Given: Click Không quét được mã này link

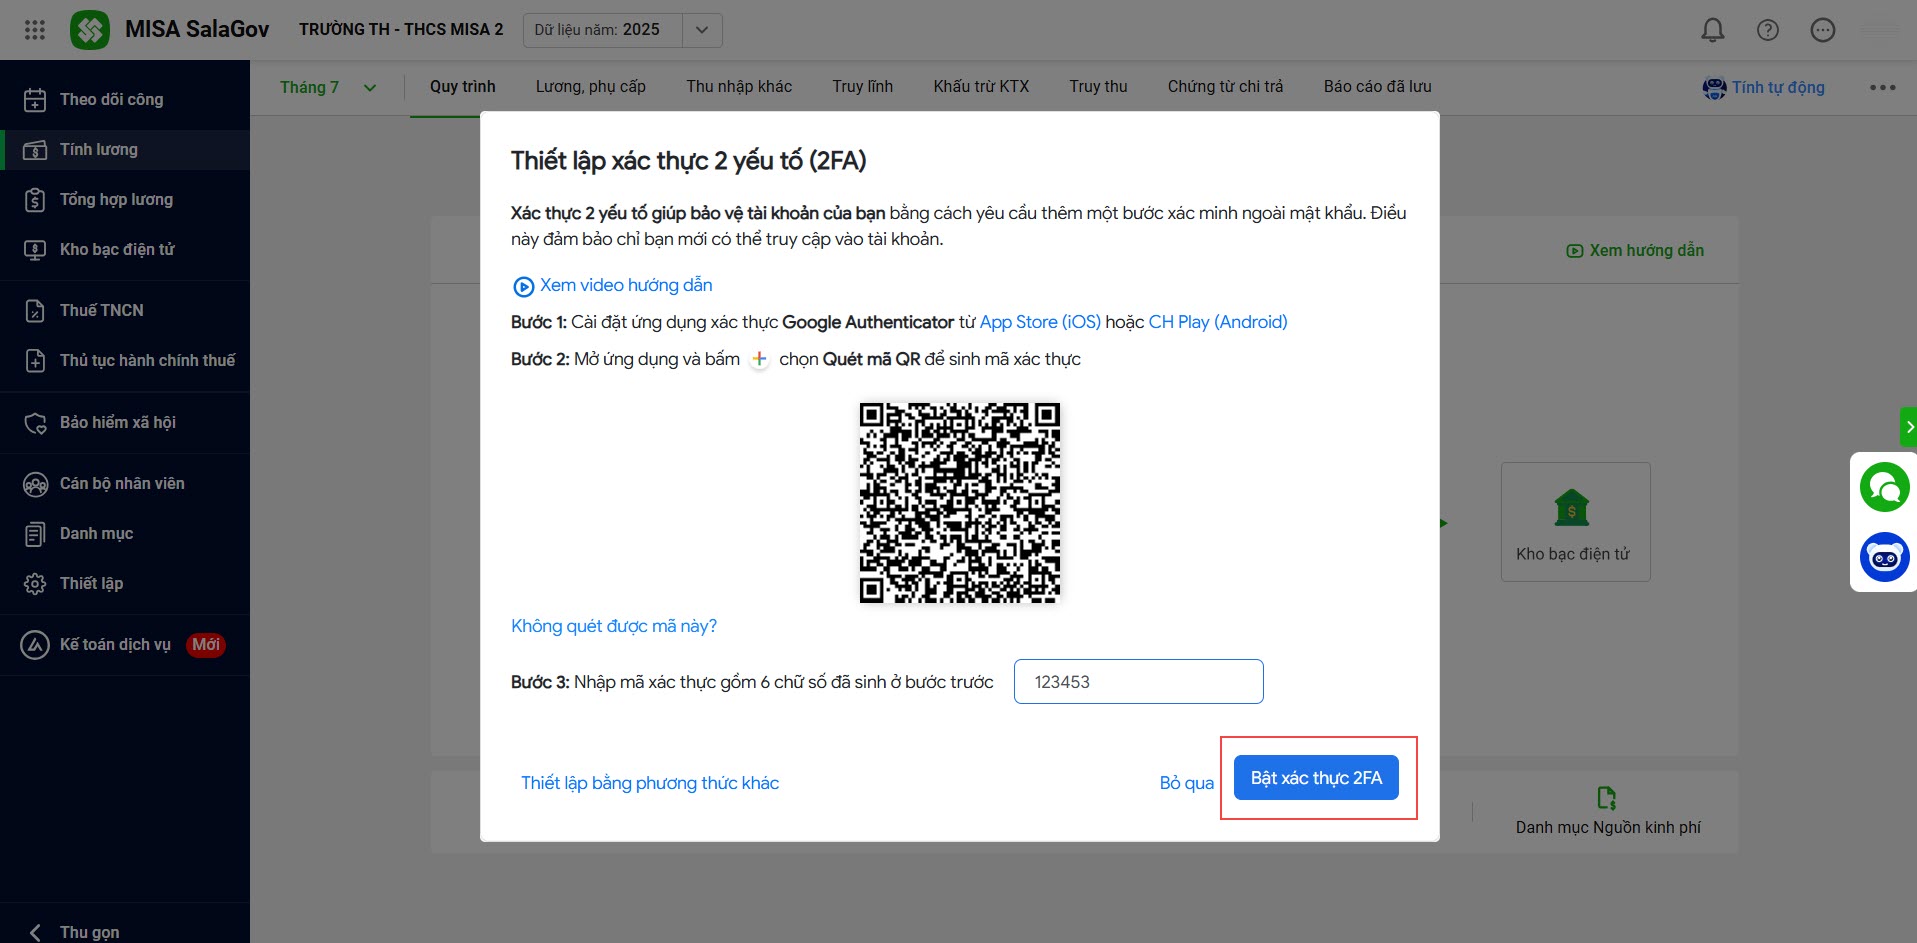Looking at the screenshot, I should tap(614, 626).
